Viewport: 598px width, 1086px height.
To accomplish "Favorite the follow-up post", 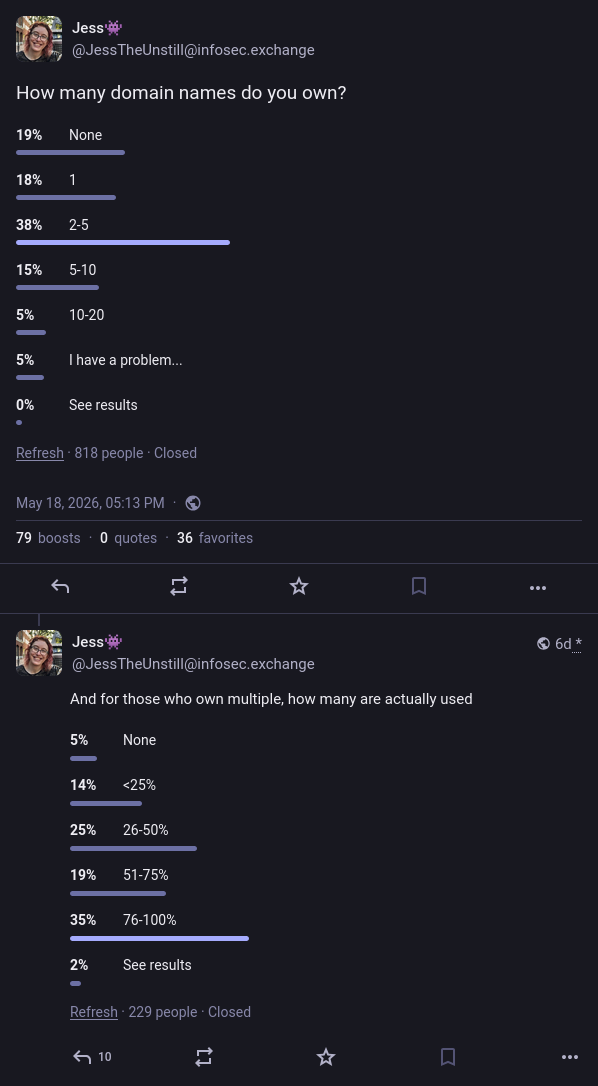I will (x=326, y=1056).
